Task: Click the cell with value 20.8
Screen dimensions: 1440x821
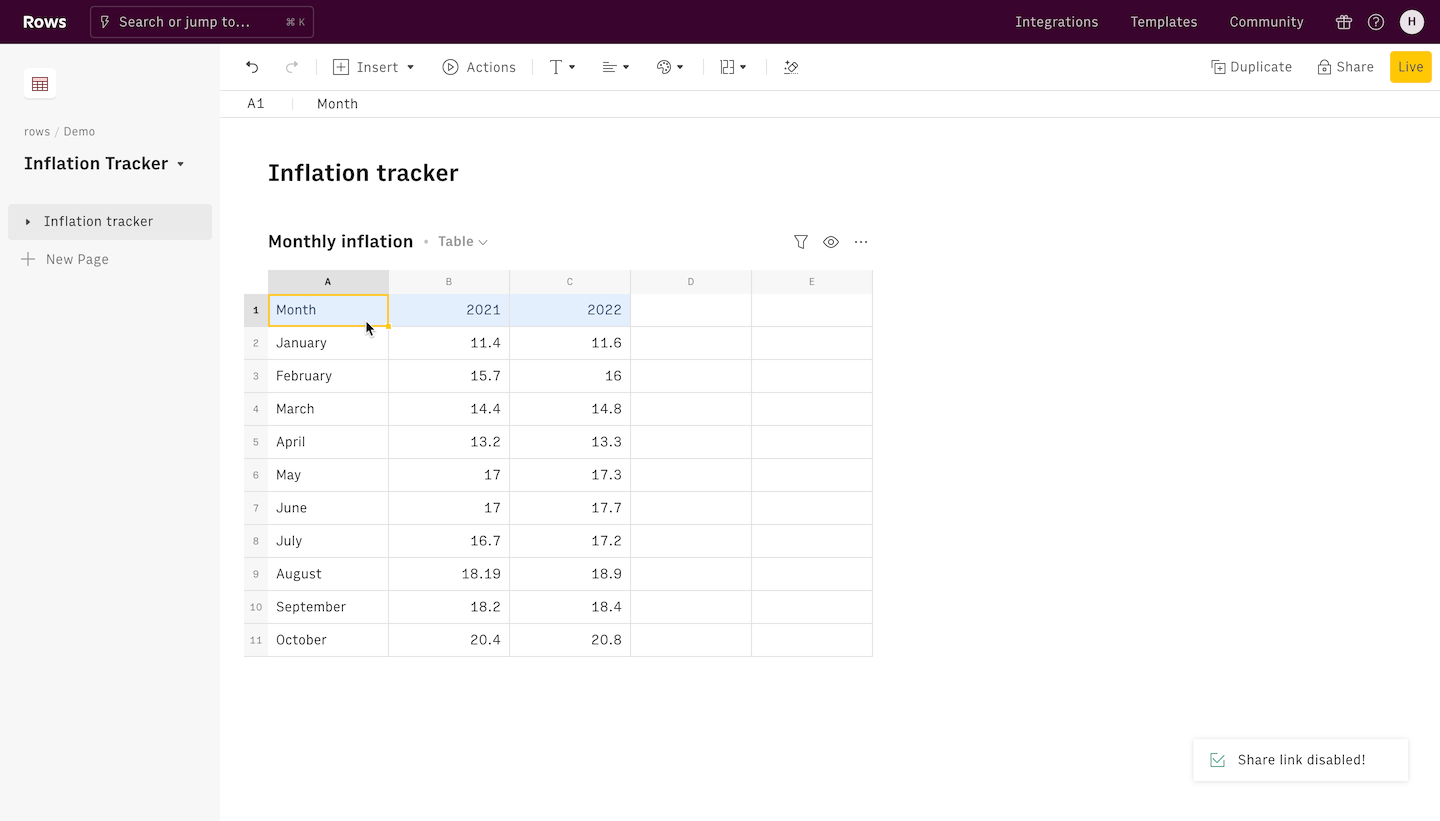Action: [570, 640]
